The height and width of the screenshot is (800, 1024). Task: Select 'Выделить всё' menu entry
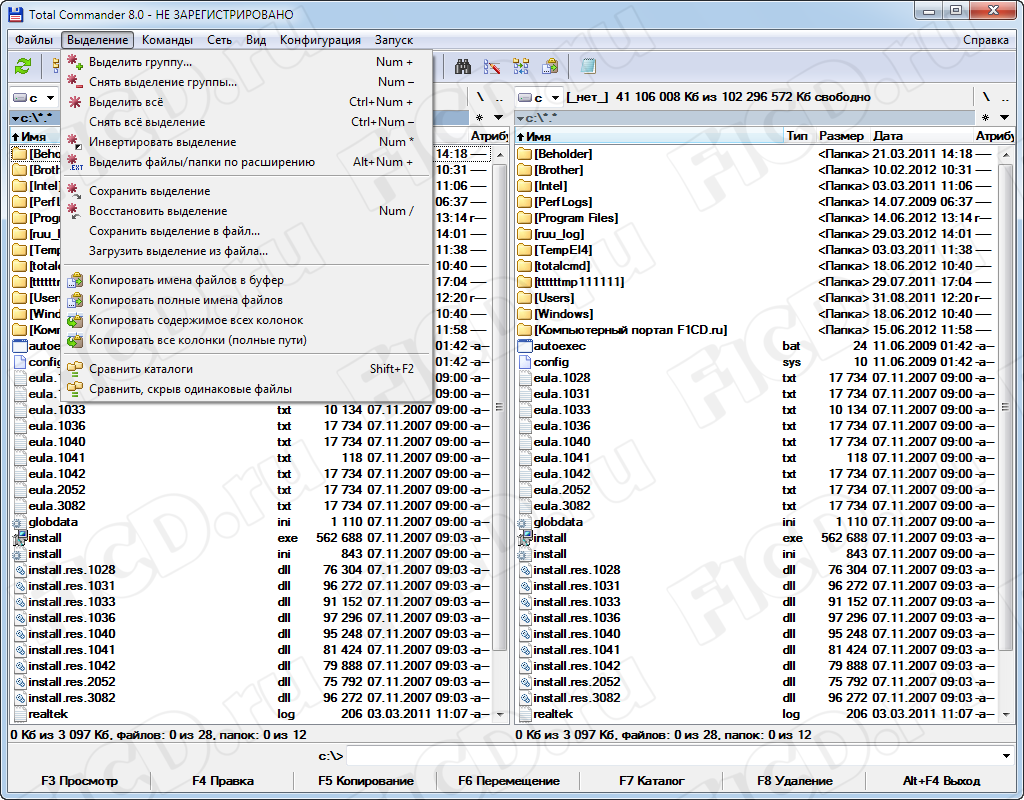[x=247, y=102]
